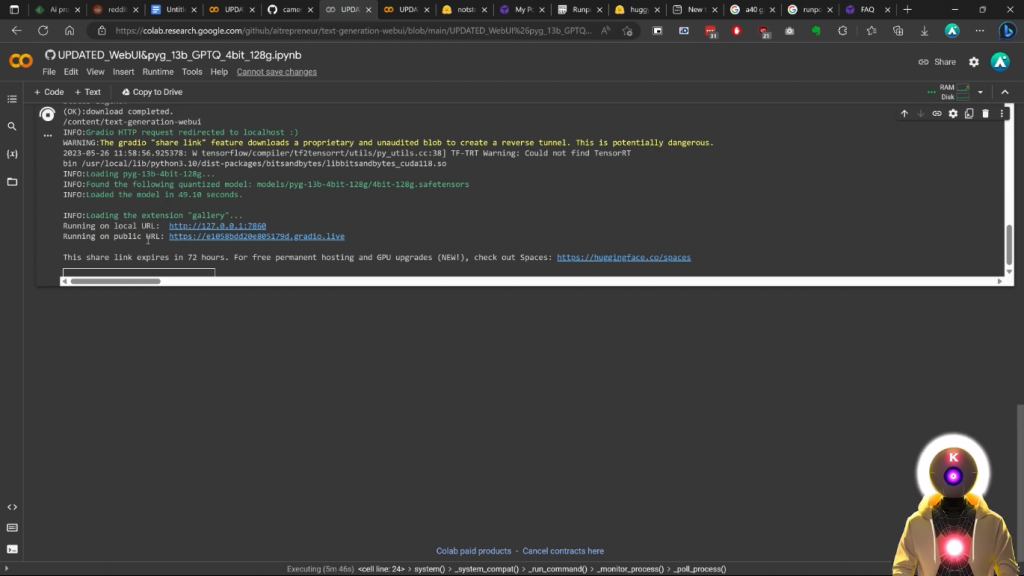Viewport: 1024px width, 576px height.
Task: Click the browser address bar
Action: [x=353, y=31]
